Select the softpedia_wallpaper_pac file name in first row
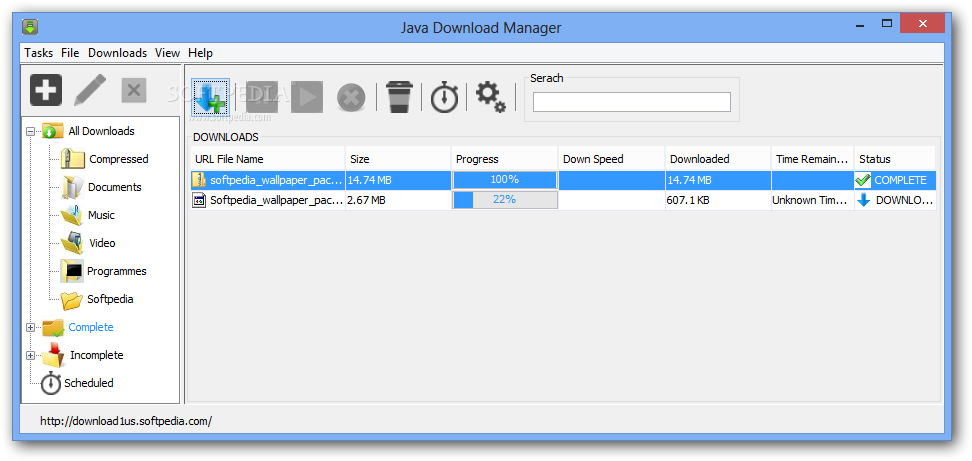The image size is (972, 461). 276,180
